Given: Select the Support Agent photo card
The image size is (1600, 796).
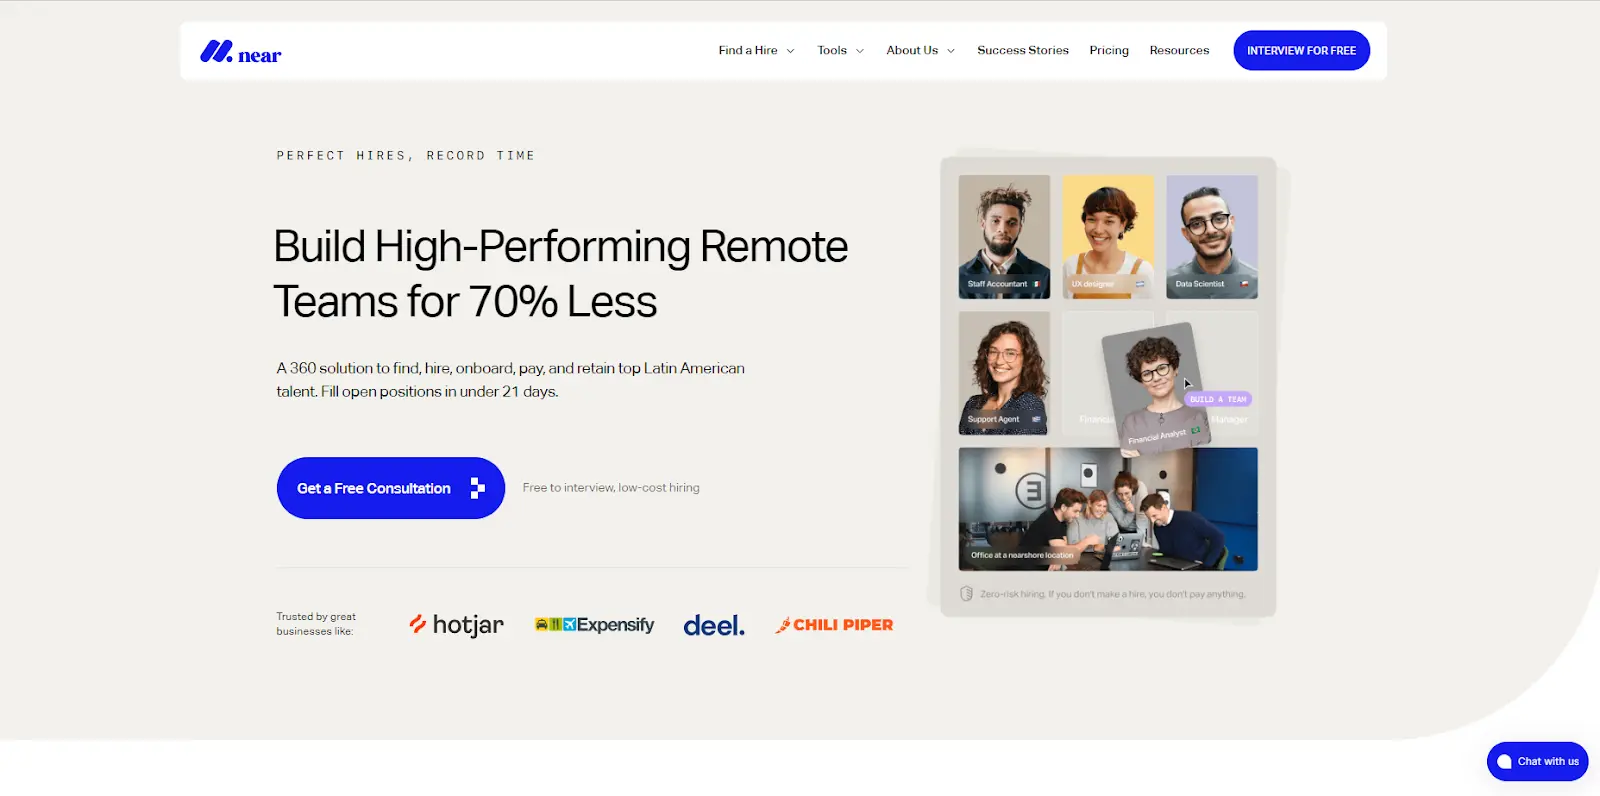Looking at the screenshot, I should 1004,373.
